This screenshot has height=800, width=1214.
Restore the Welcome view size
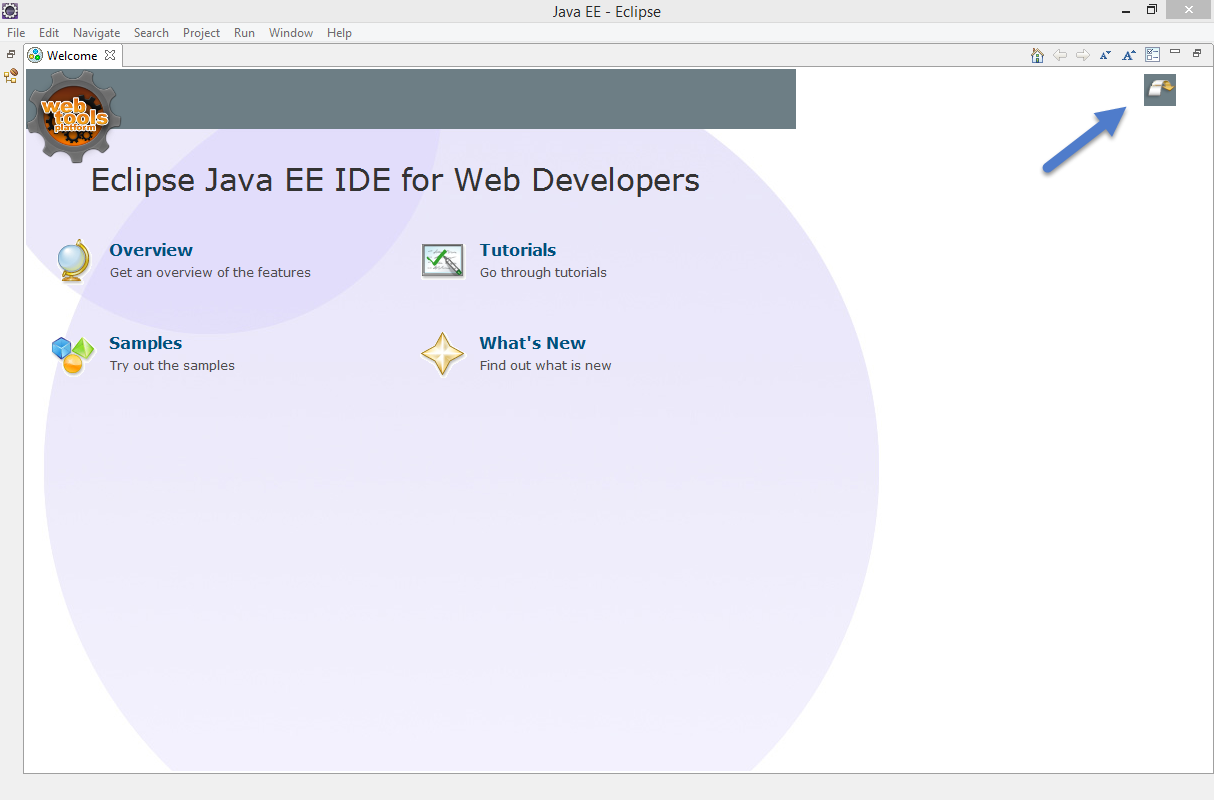(1197, 53)
